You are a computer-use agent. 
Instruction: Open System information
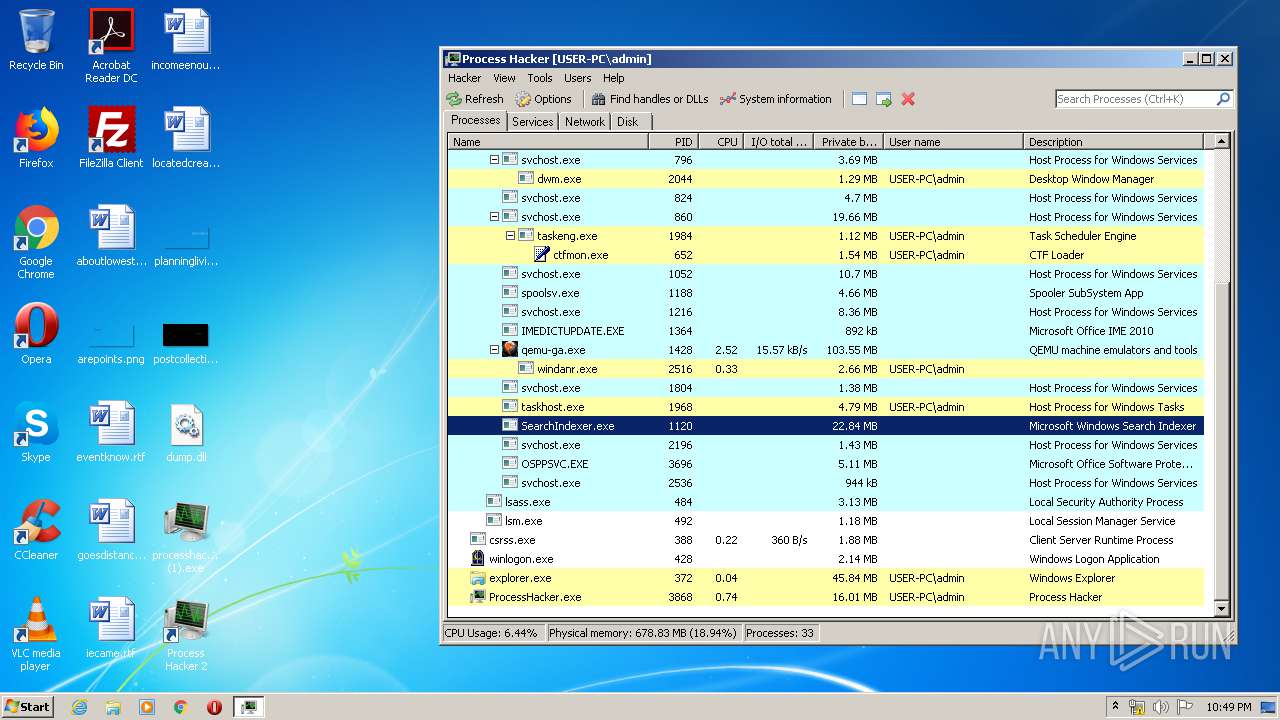pos(776,99)
